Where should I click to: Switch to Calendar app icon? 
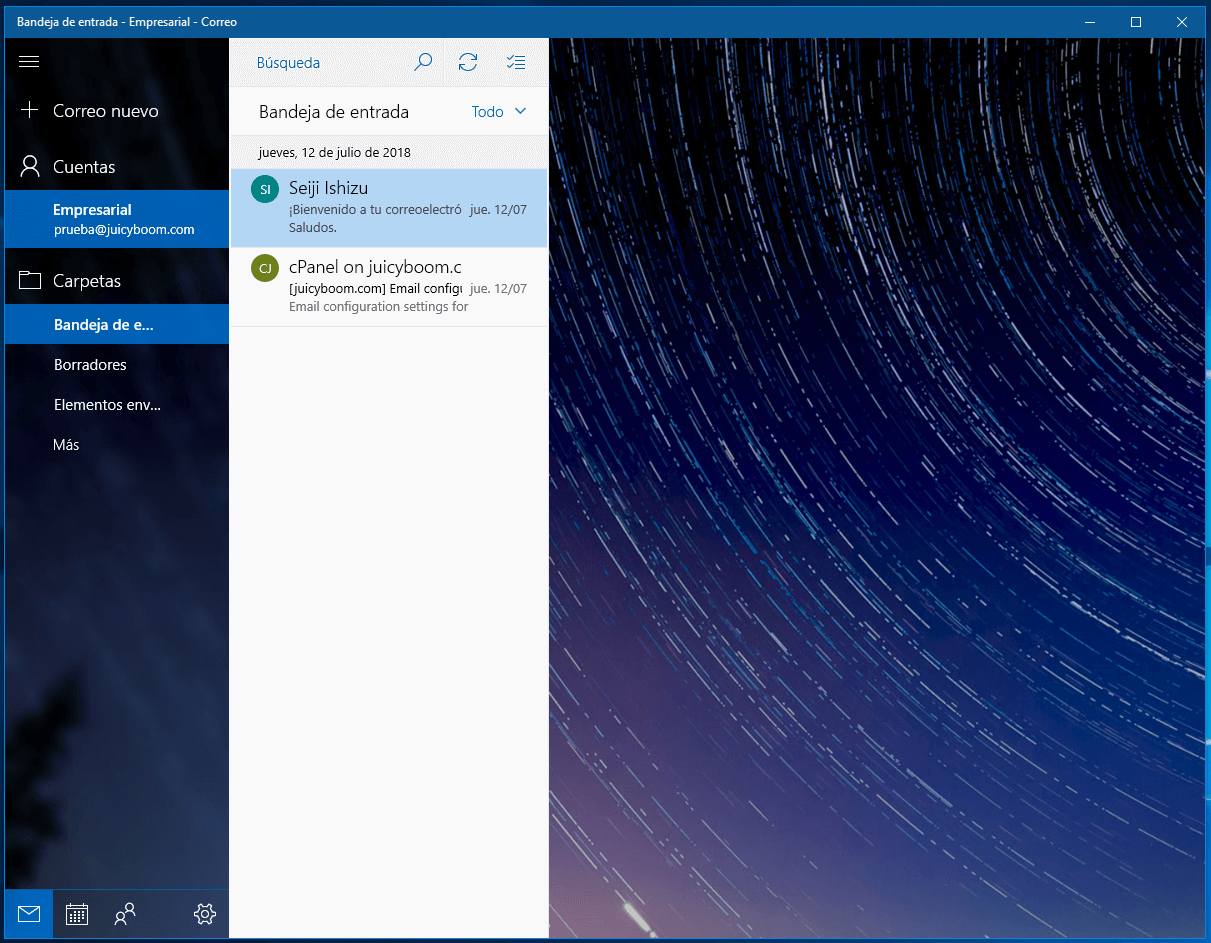click(77, 913)
